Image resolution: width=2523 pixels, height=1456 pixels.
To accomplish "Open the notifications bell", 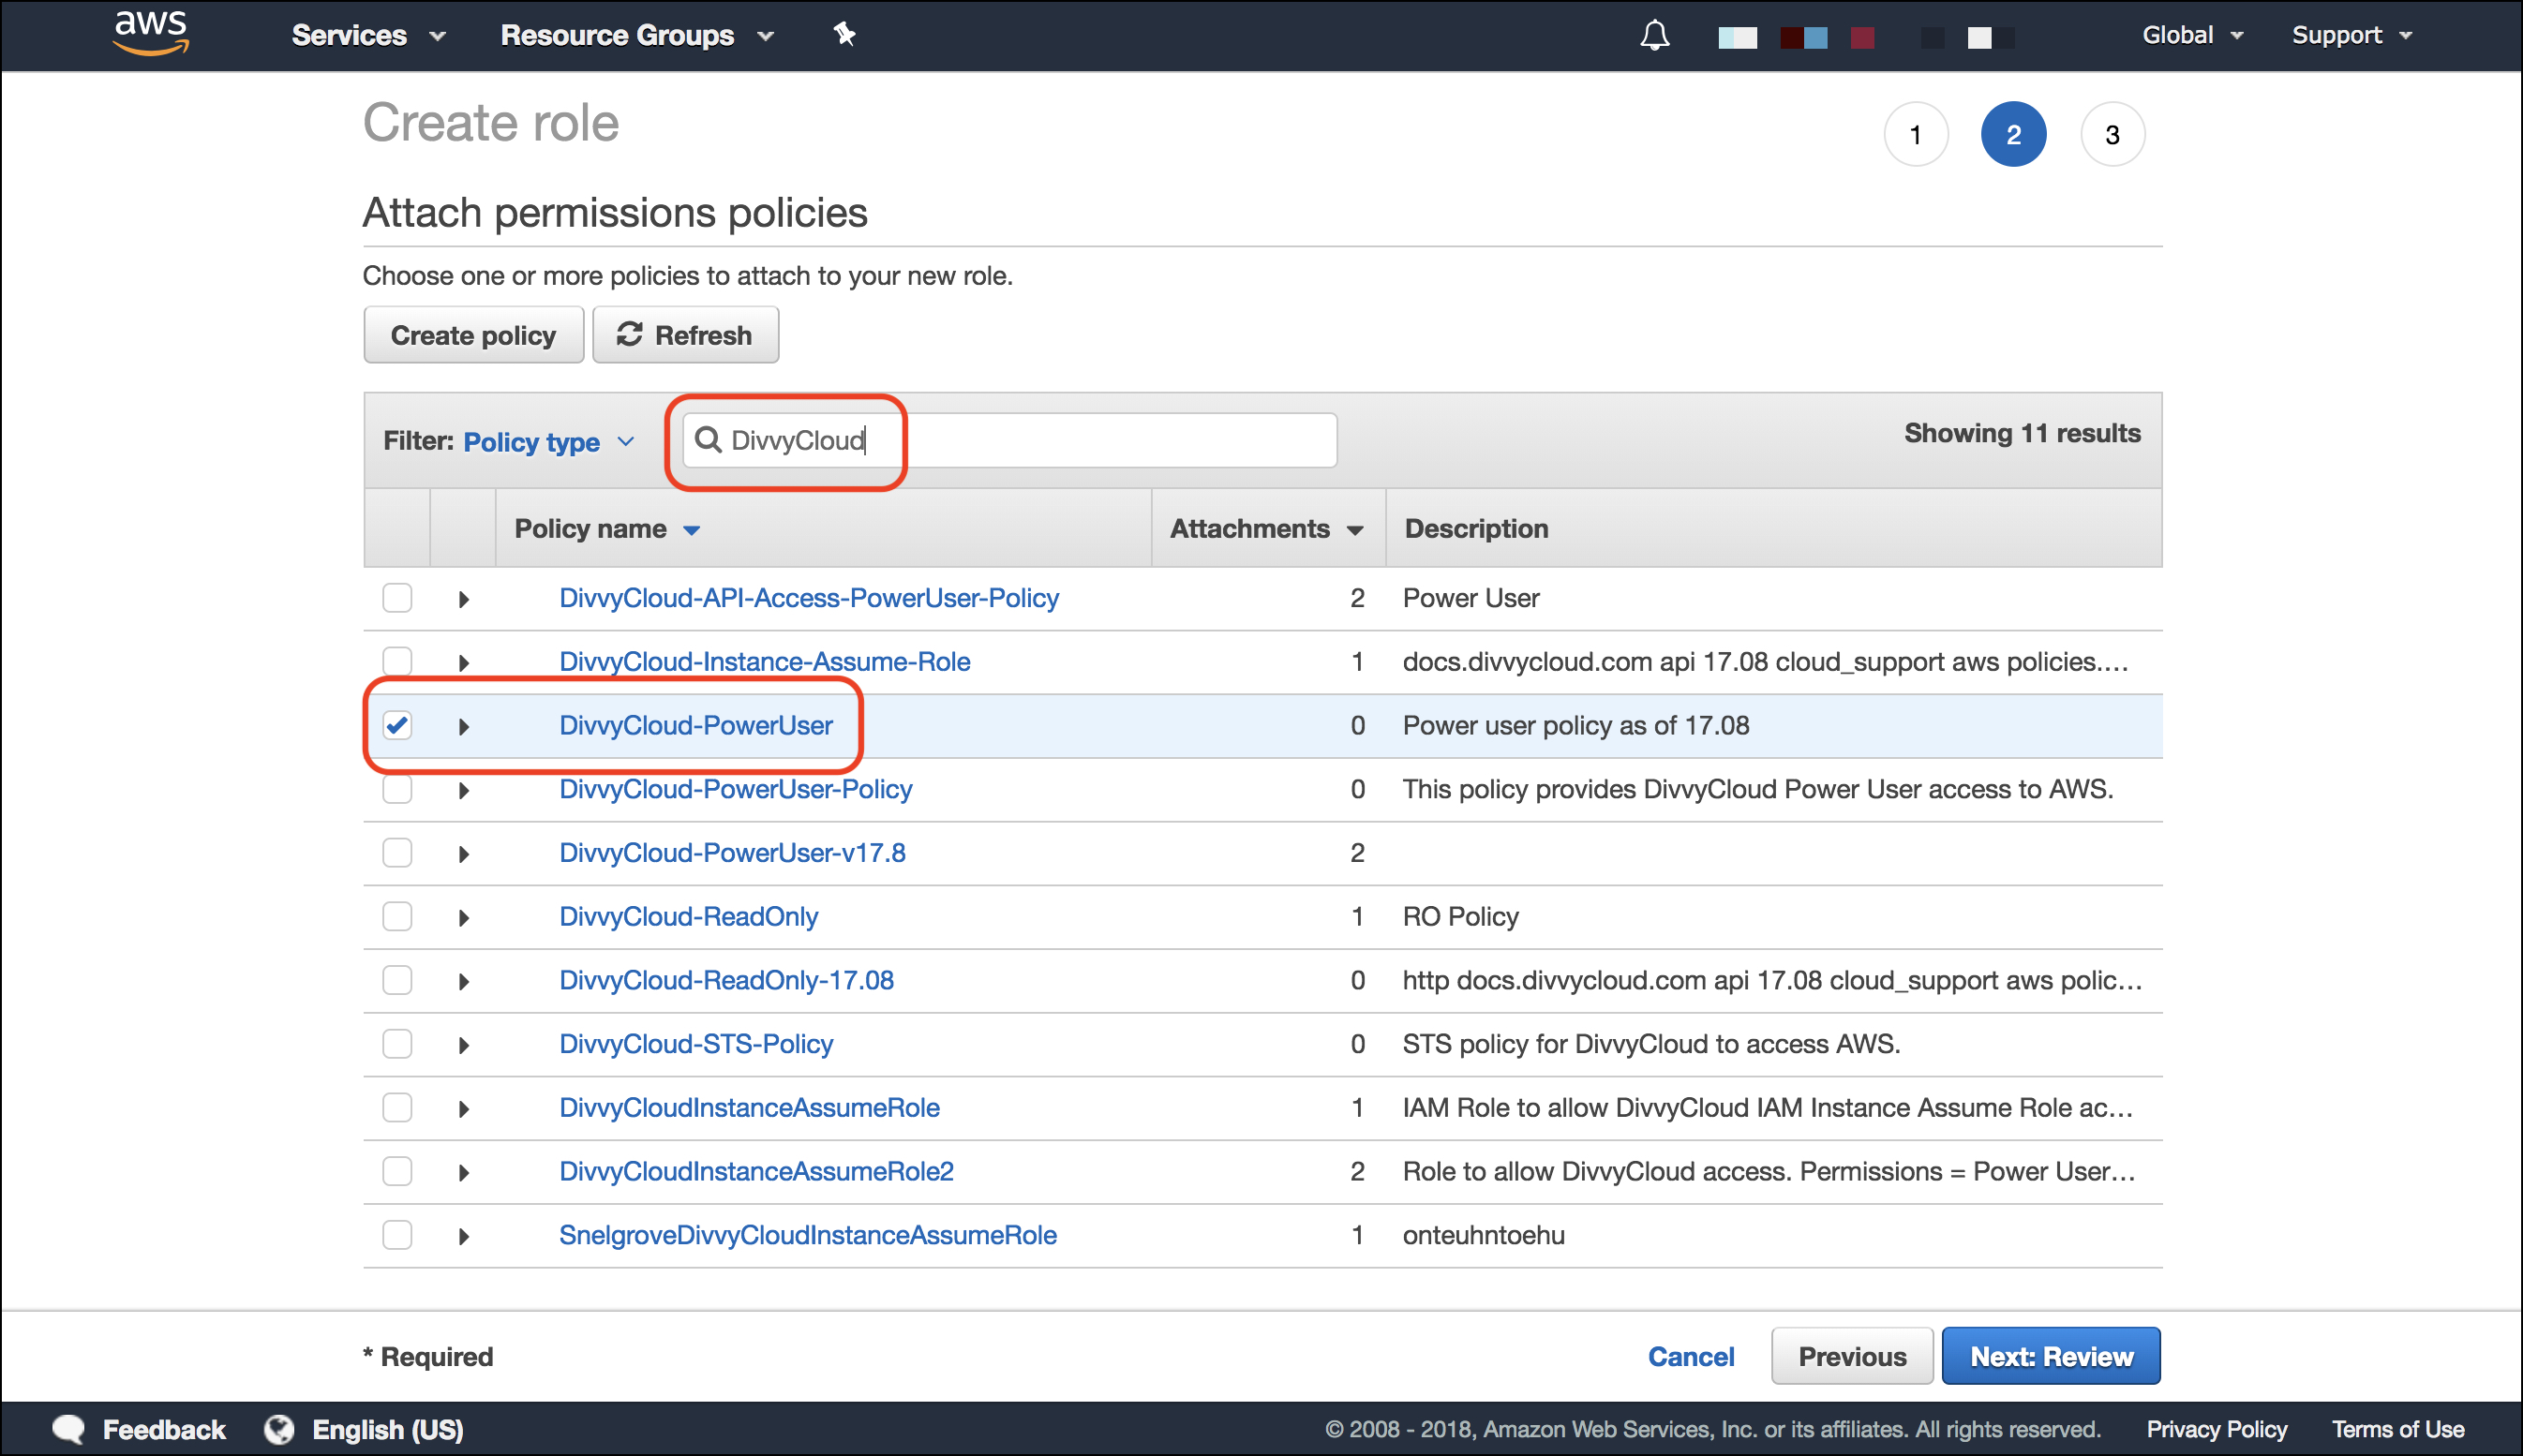I will click(1655, 36).
